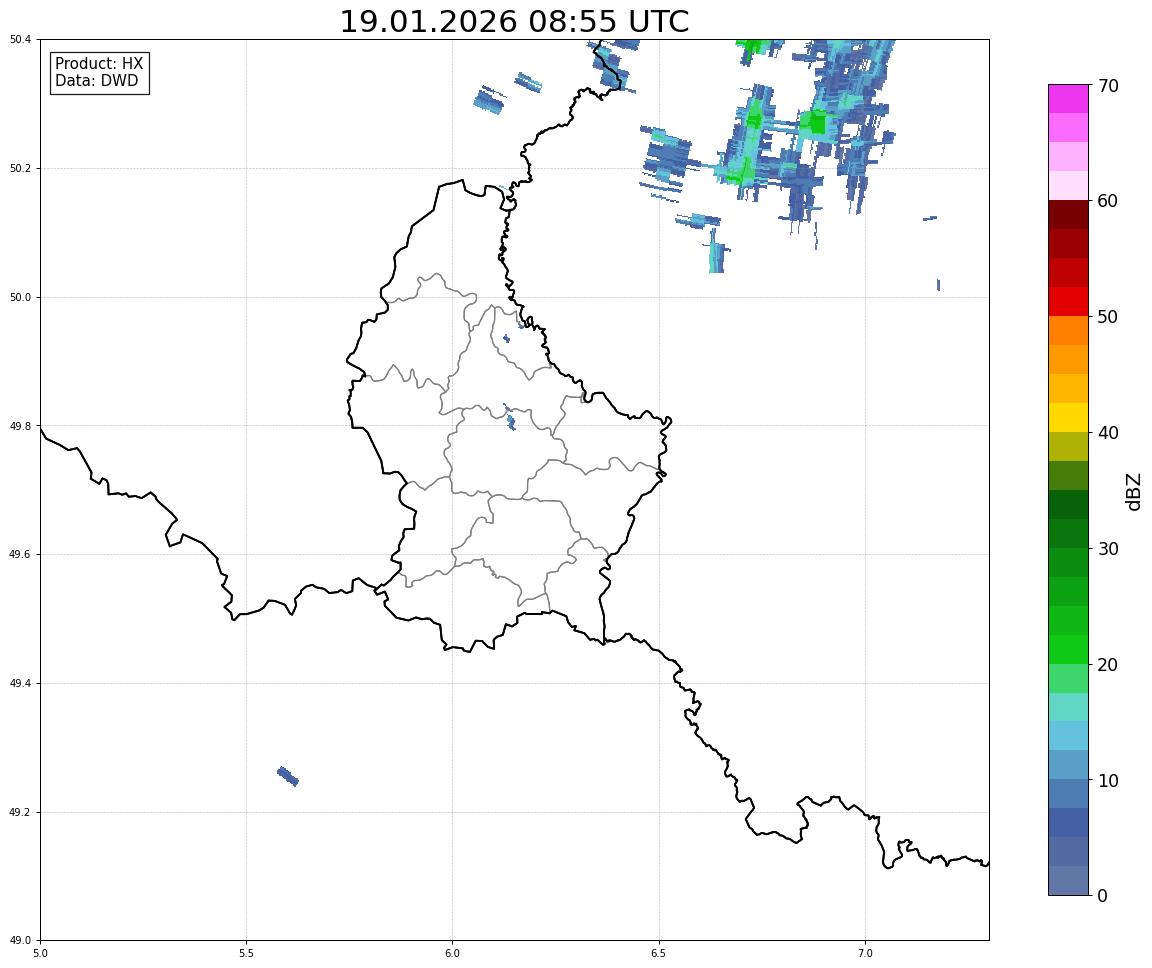Click the "Data: DWD" label
1152x968 pixels.
(96, 81)
